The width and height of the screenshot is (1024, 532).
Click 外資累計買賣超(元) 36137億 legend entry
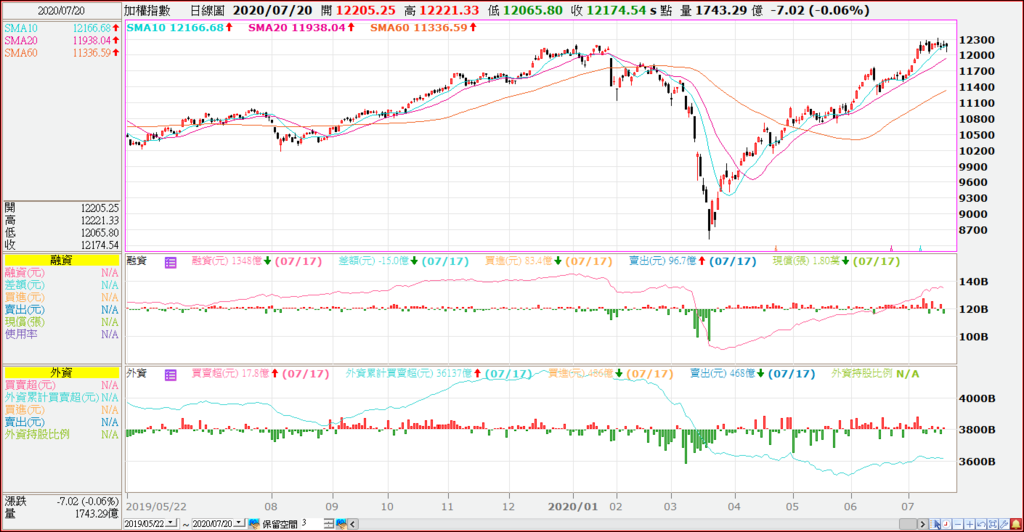439,374
